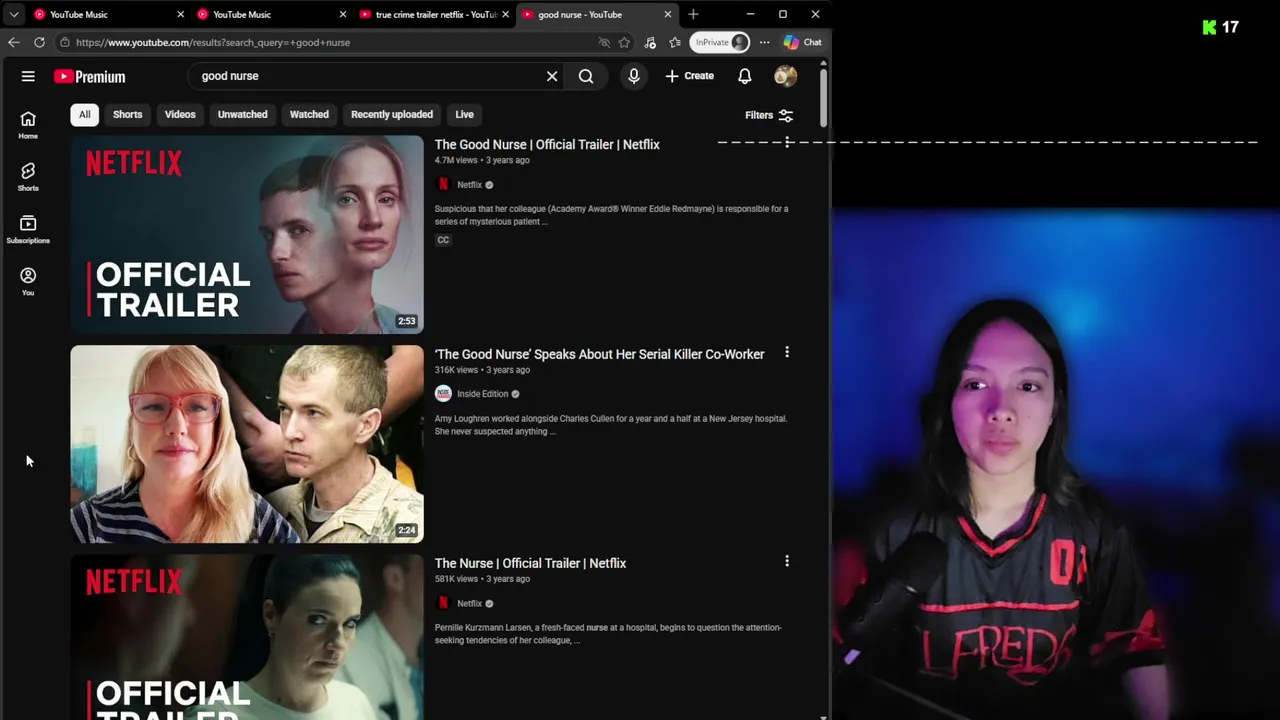Open The Nurse Official Trailer title
1280x720 pixels.
tap(530, 563)
